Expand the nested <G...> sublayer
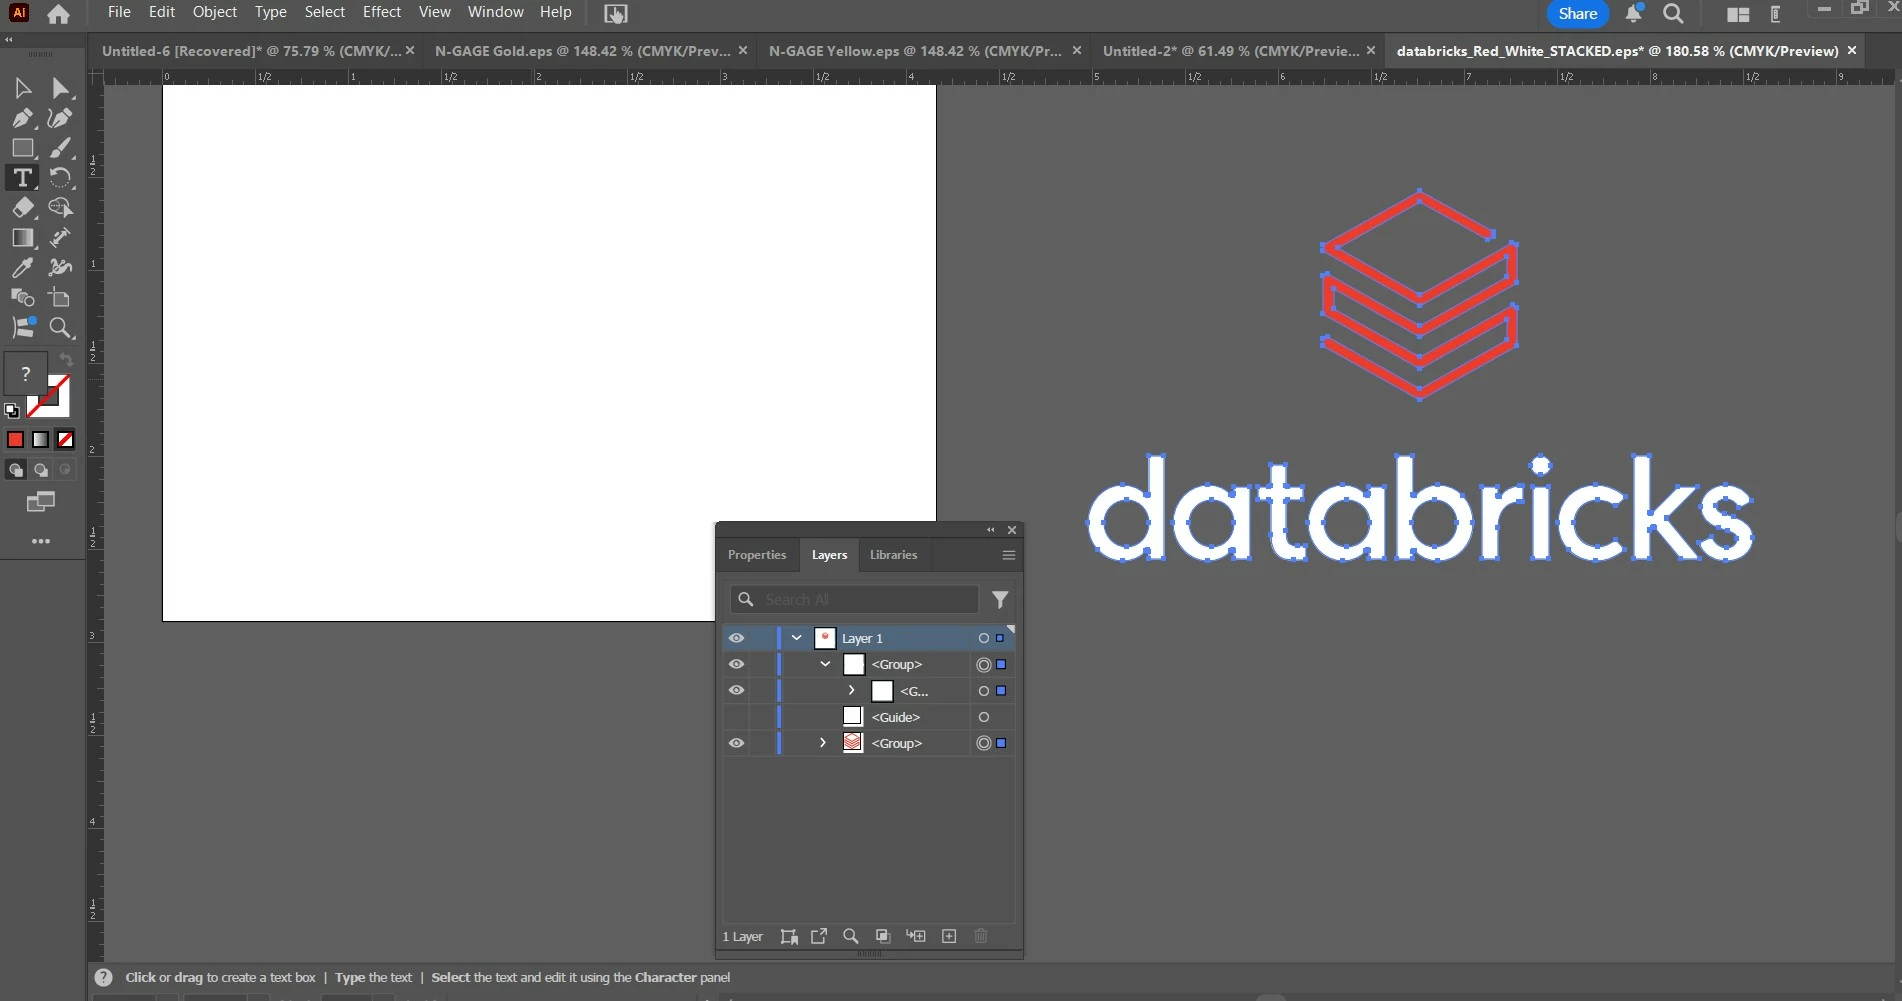This screenshot has width=1902, height=1001. click(851, 691)
